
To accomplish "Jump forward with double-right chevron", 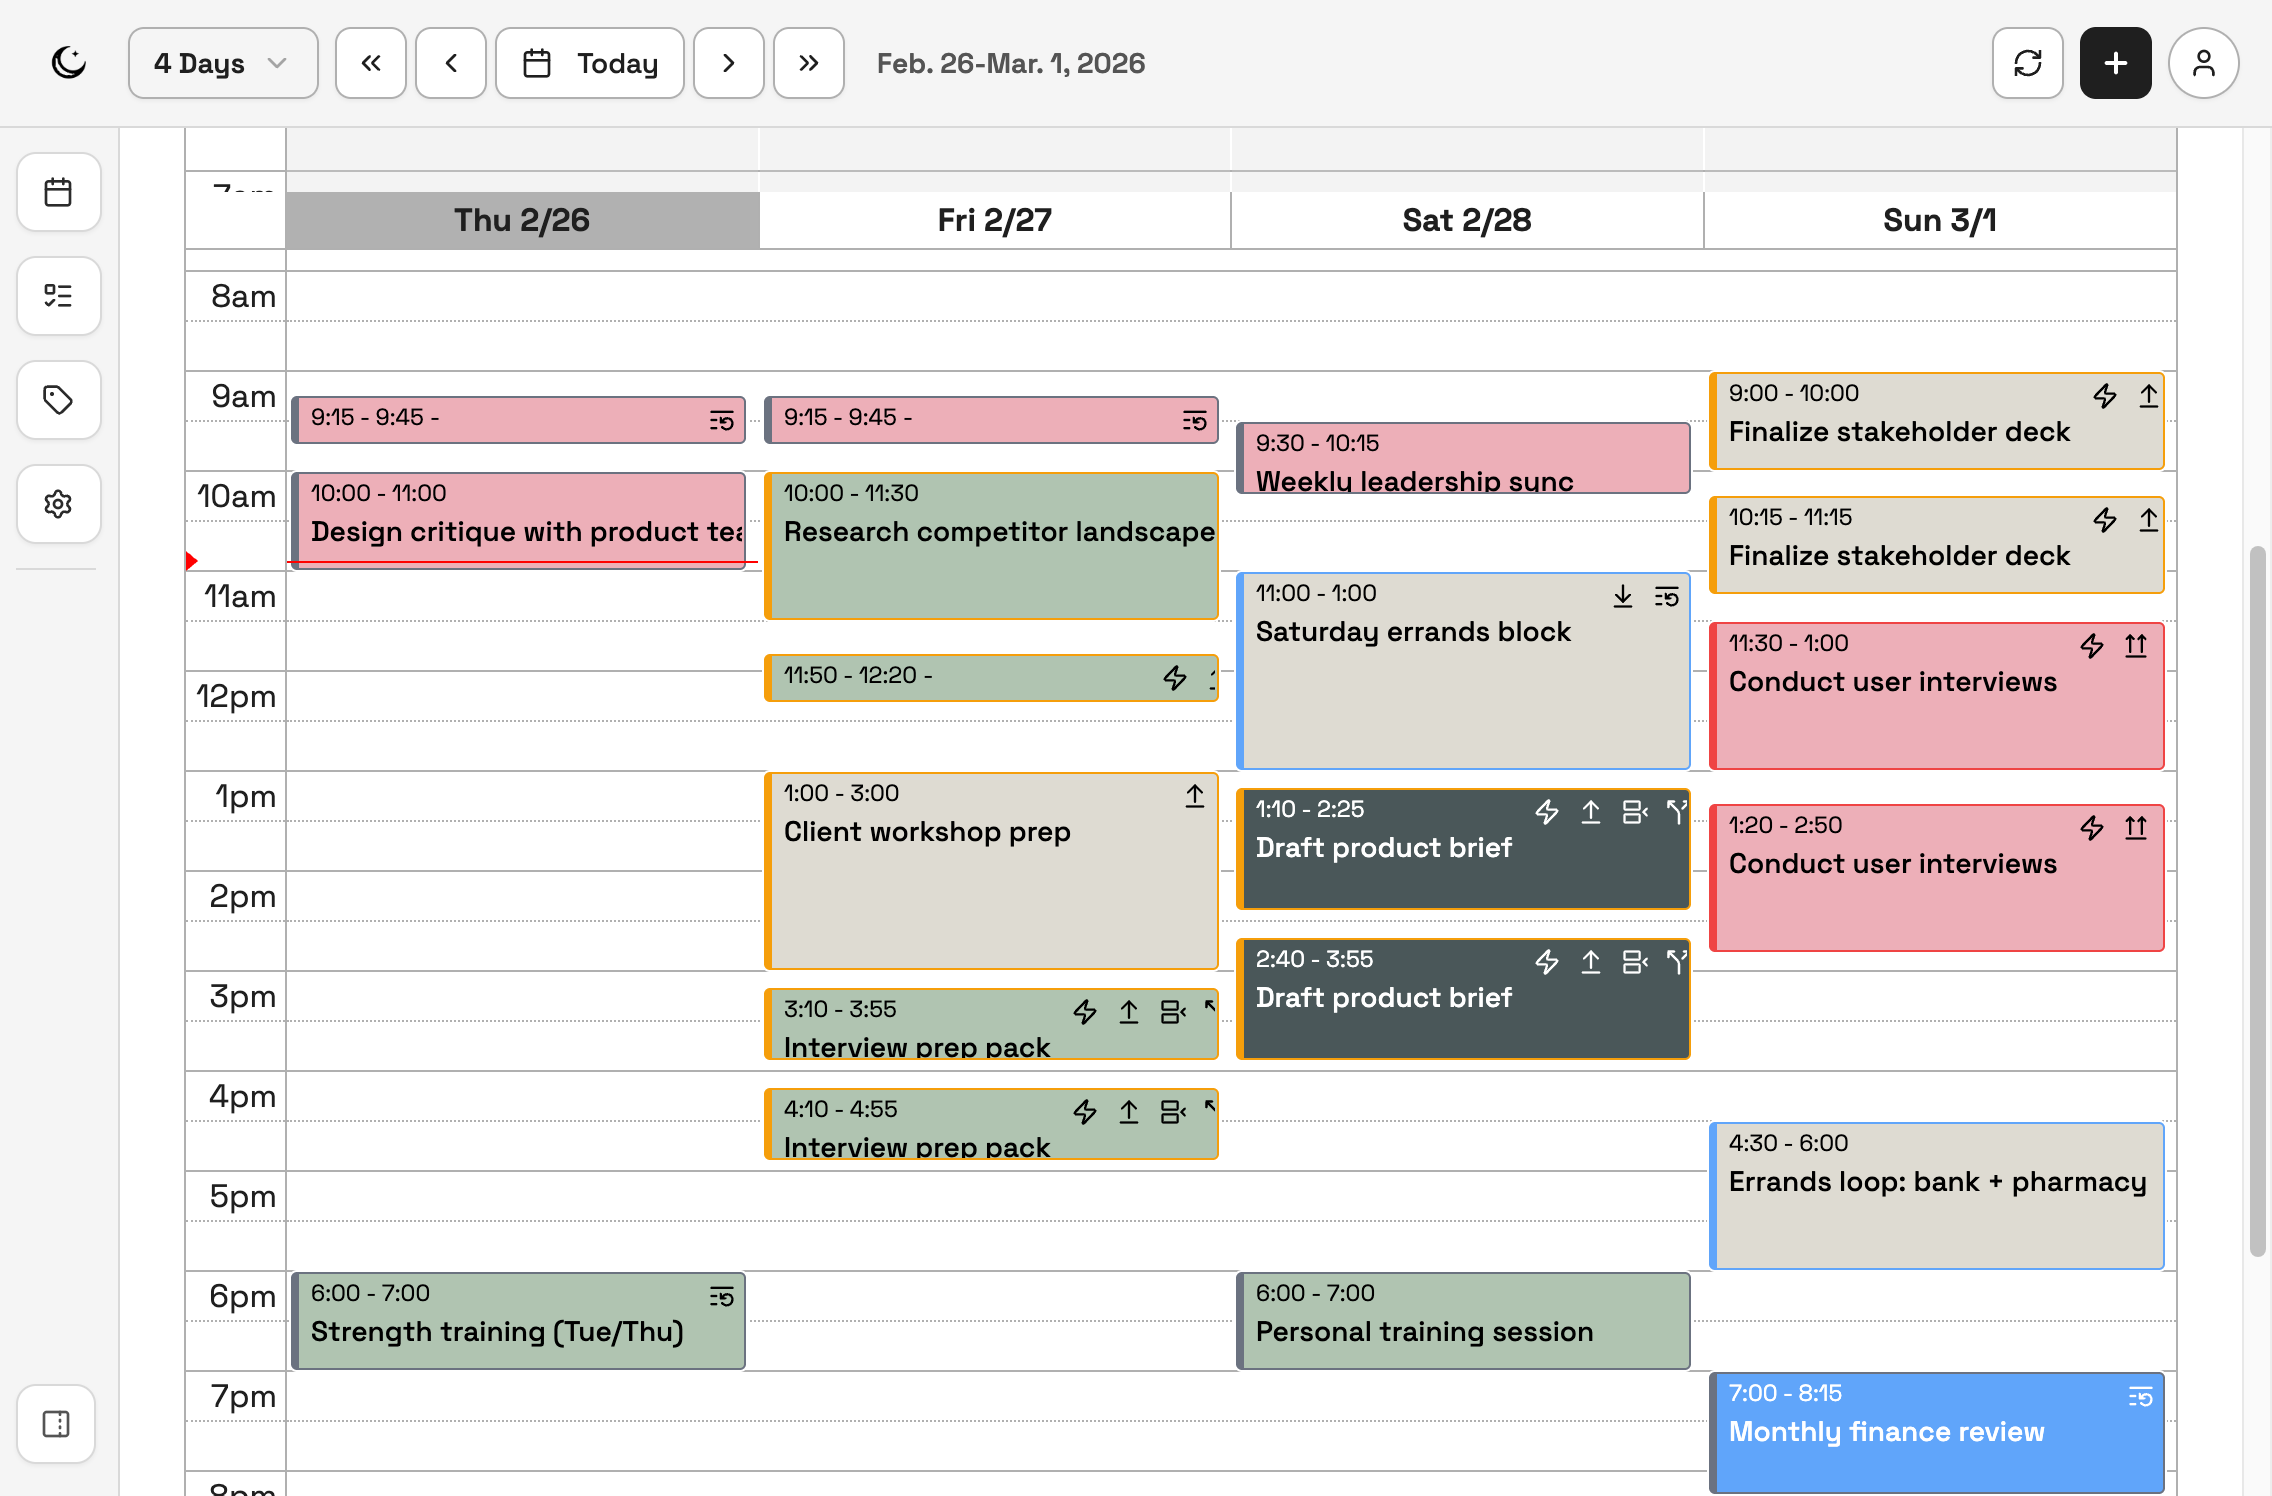I will point(809,63).
